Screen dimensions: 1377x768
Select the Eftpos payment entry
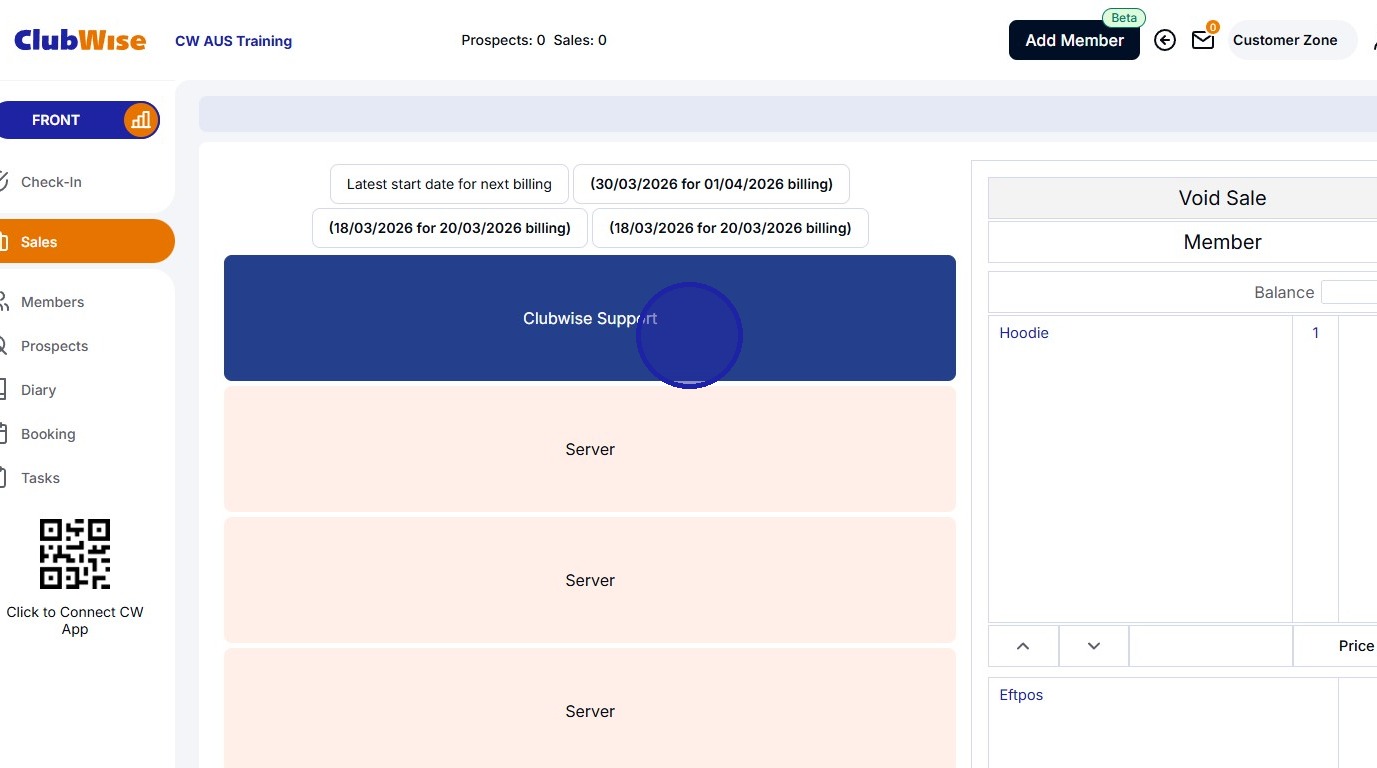[x=1021, y=695]
